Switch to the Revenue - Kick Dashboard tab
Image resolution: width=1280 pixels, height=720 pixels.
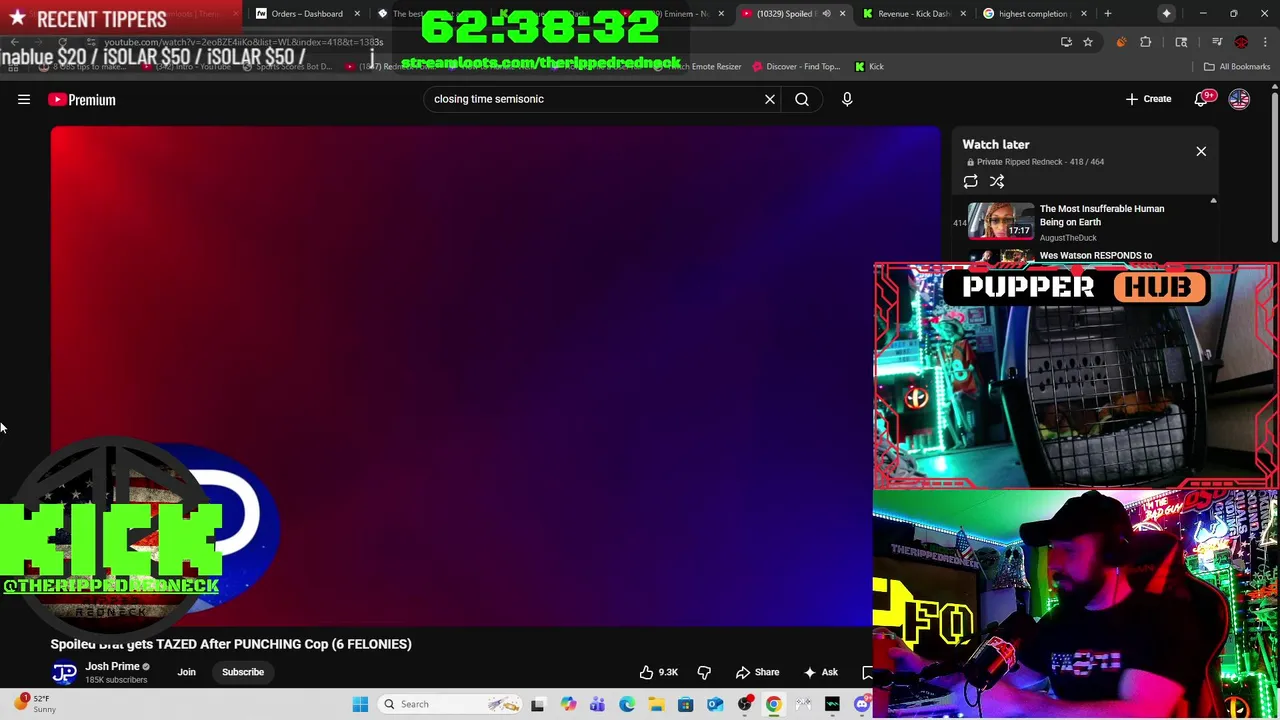(912, 14)
